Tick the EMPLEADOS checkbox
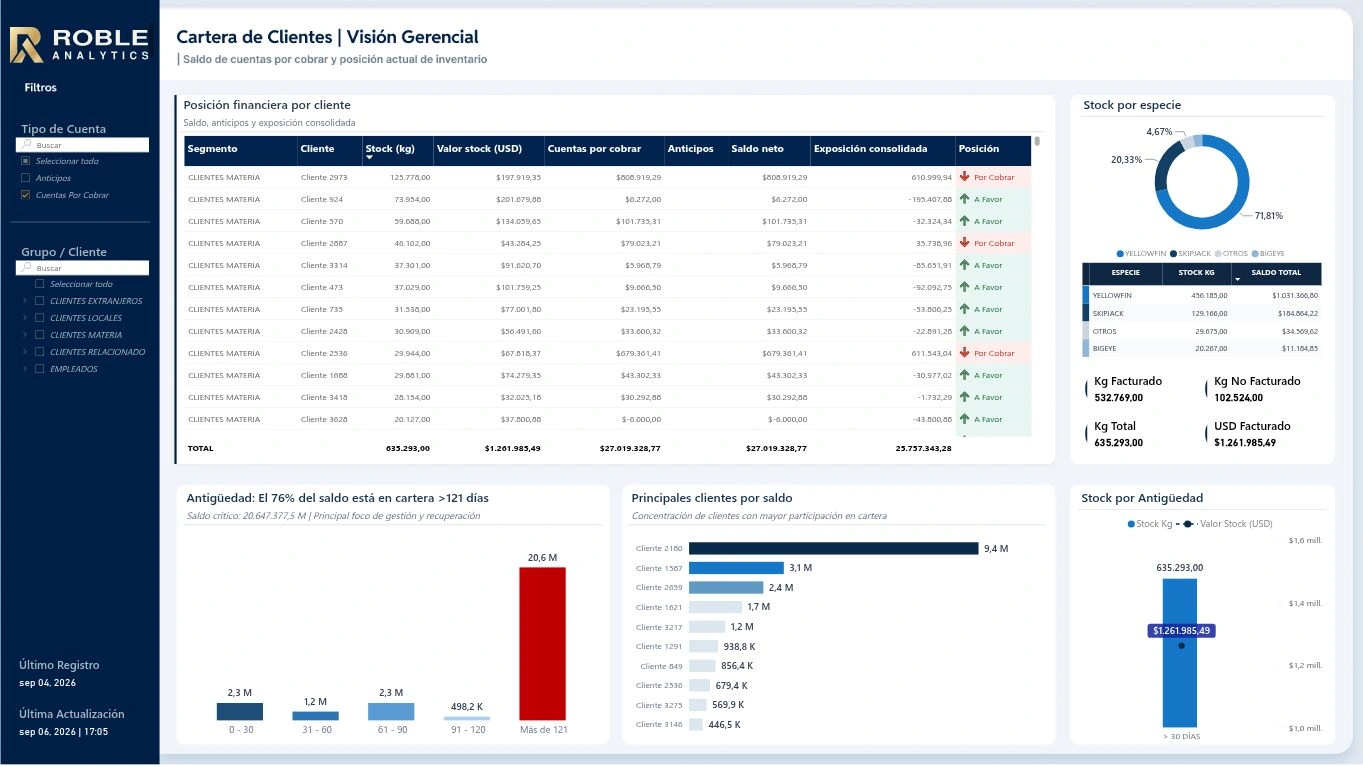The width and height of the screenshot is (1363, 767). [39, 369]
